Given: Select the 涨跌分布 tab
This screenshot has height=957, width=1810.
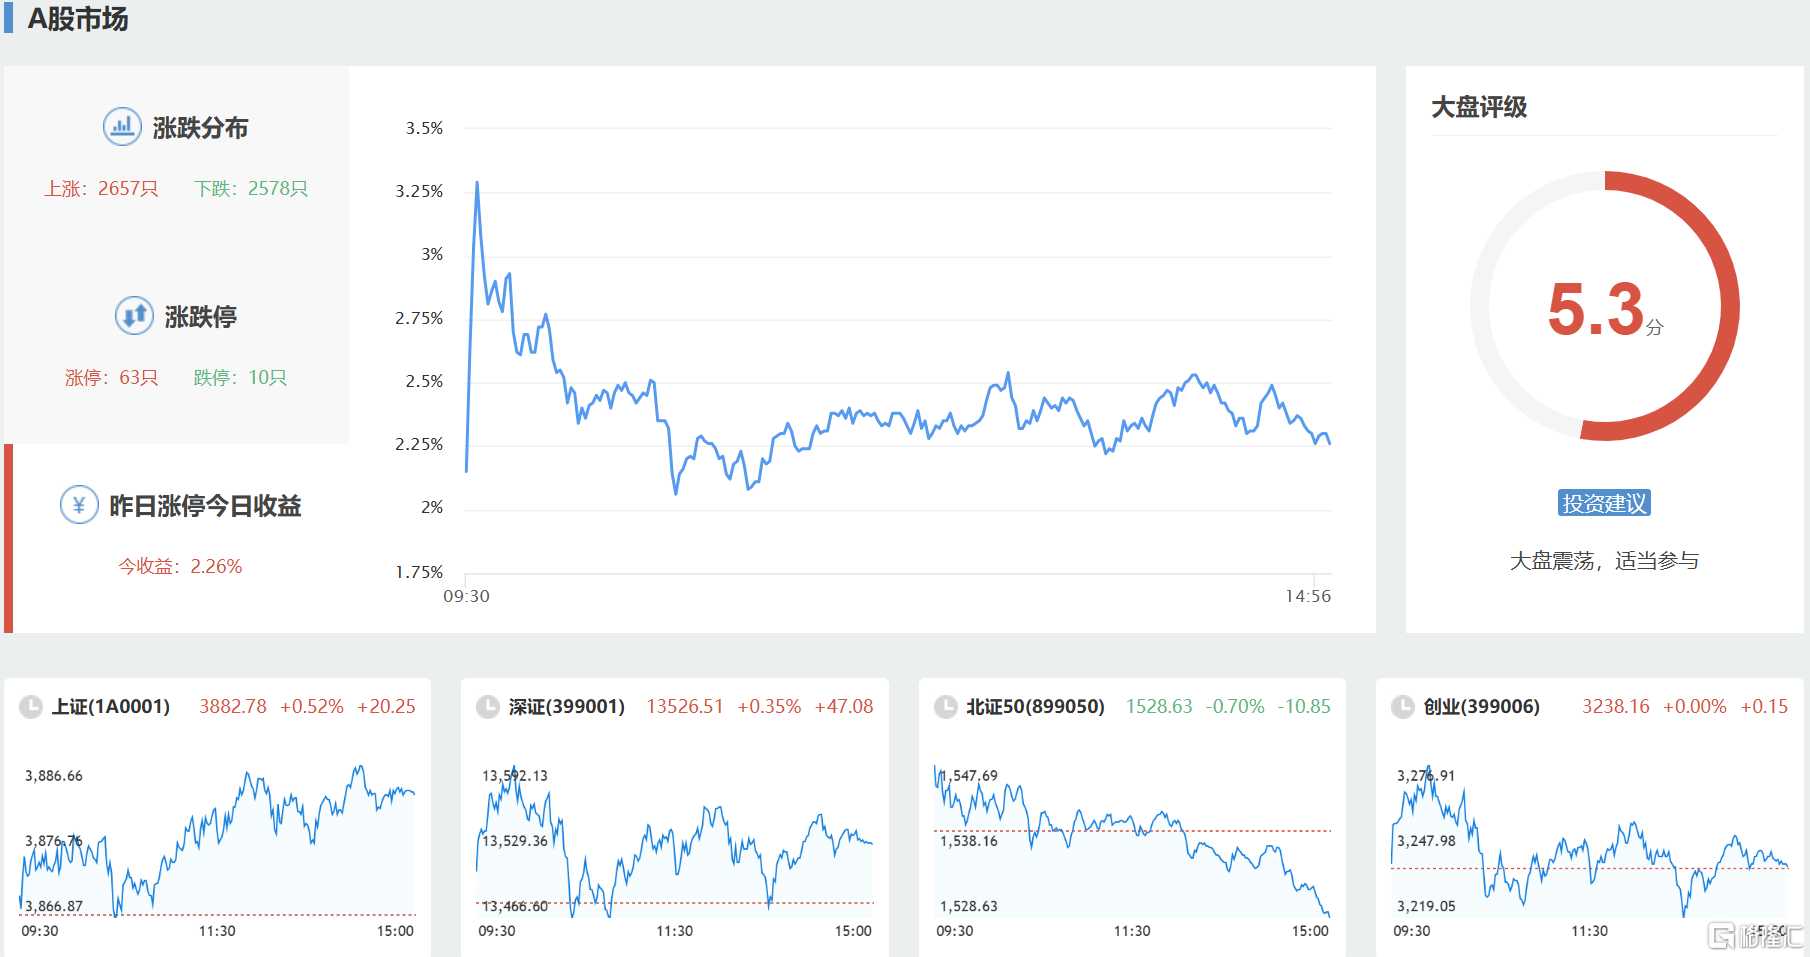Looking at the screenshot, I should 199,128.
